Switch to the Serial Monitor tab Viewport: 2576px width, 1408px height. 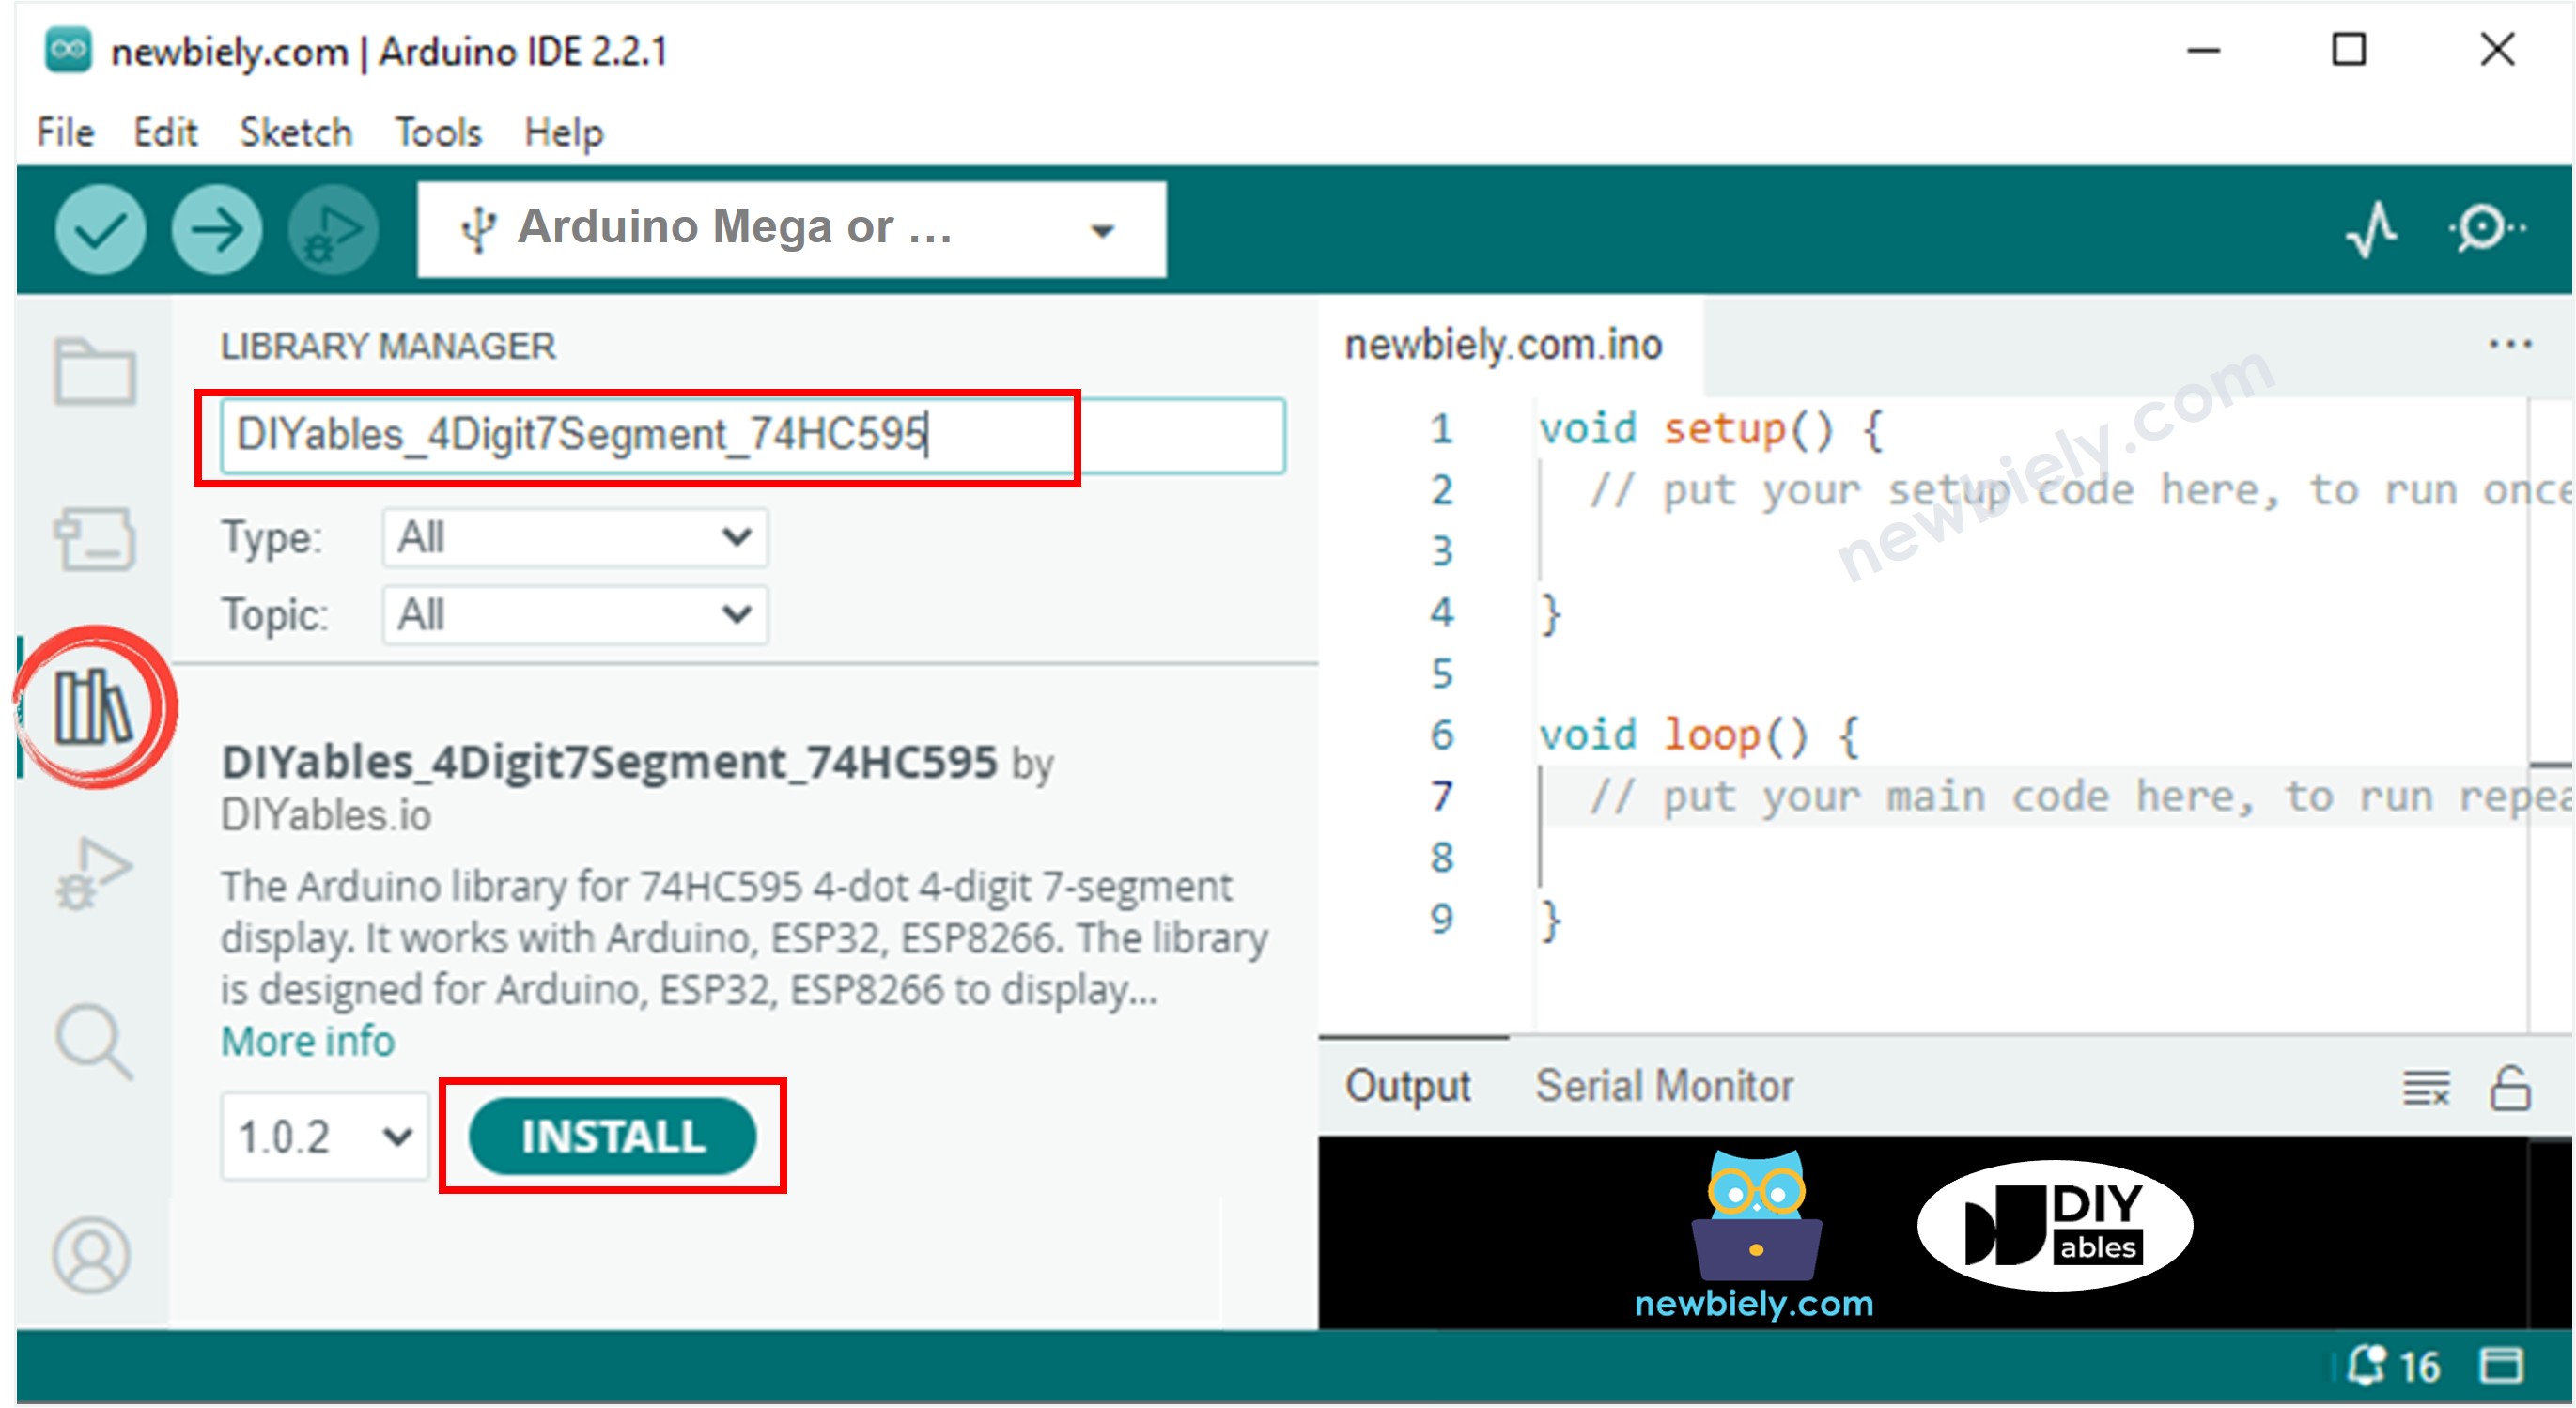point(1663,1085)
